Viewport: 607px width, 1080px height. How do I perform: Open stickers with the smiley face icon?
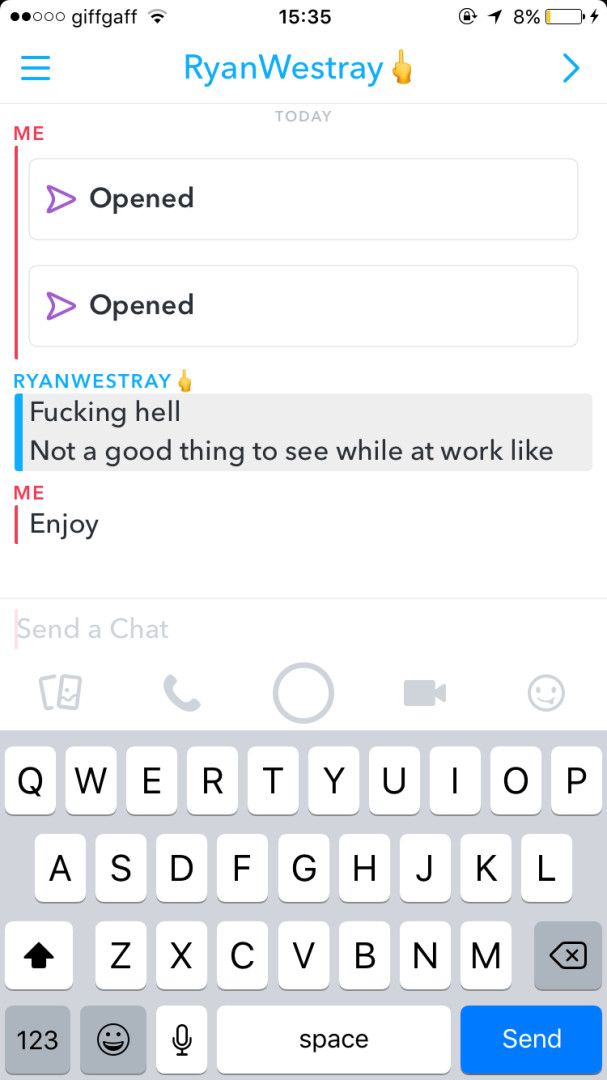click(546, 693)
